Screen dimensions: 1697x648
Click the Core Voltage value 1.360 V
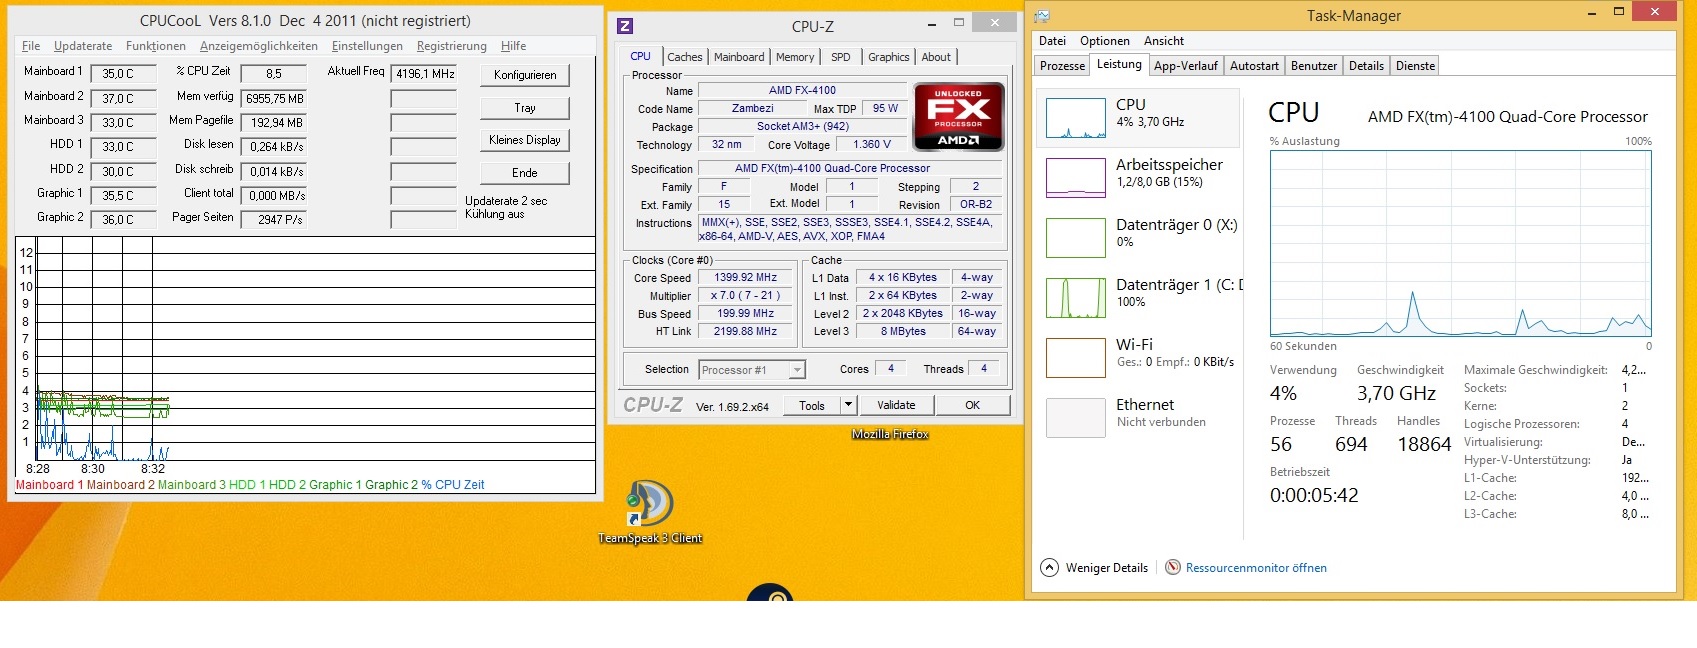(872, 145)
